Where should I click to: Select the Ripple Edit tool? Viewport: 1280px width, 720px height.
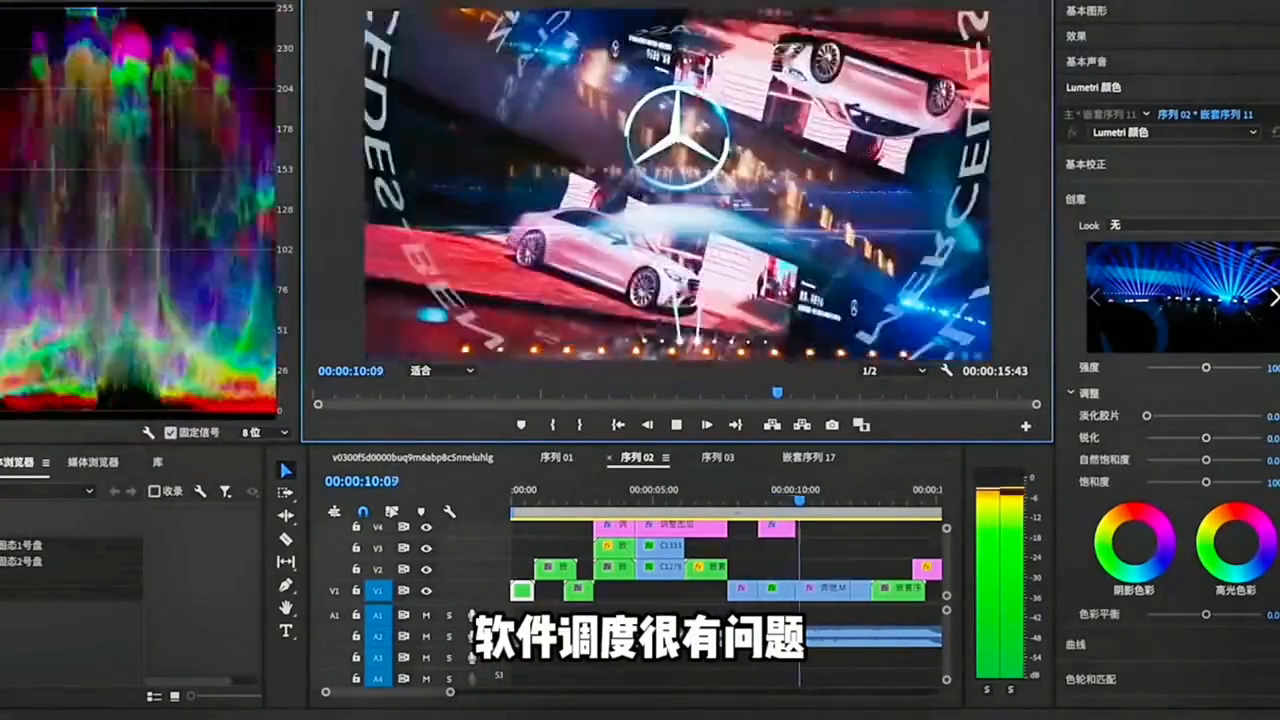286,516
